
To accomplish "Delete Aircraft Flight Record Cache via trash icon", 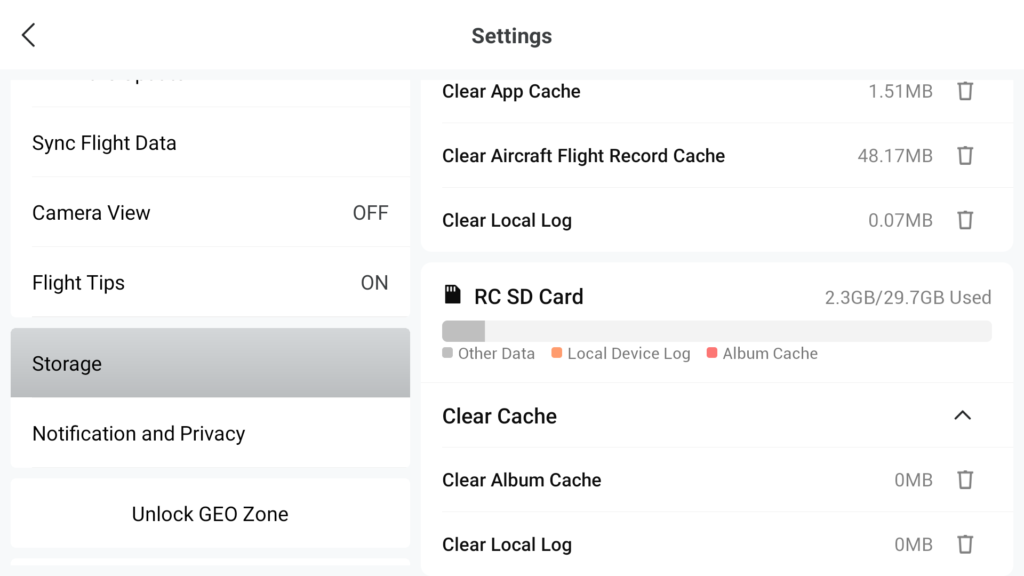I will tap(965, 155).
